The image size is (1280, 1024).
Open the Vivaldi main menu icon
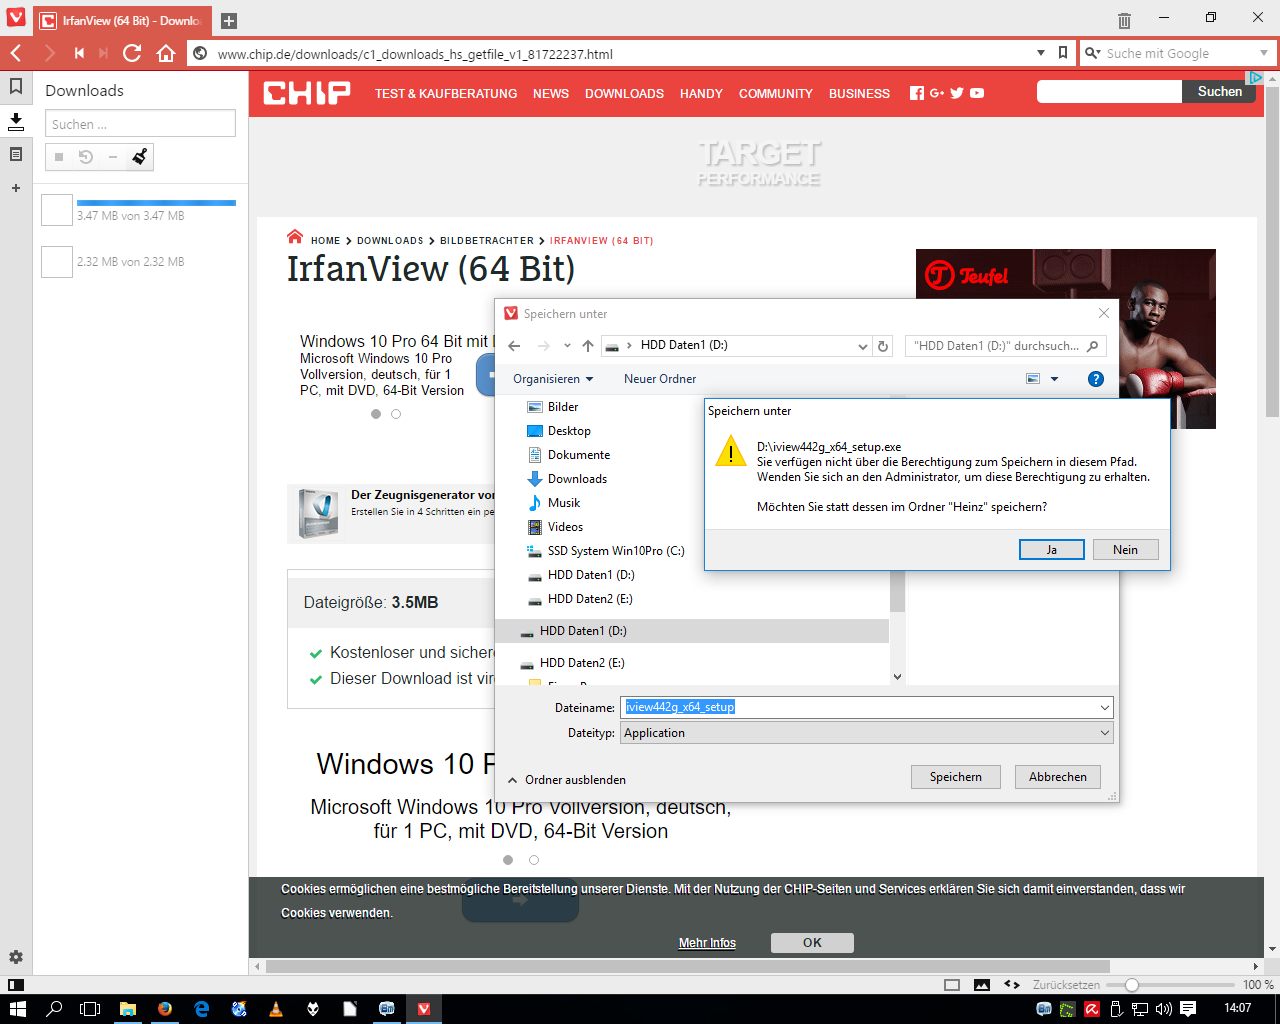(16, 18)
